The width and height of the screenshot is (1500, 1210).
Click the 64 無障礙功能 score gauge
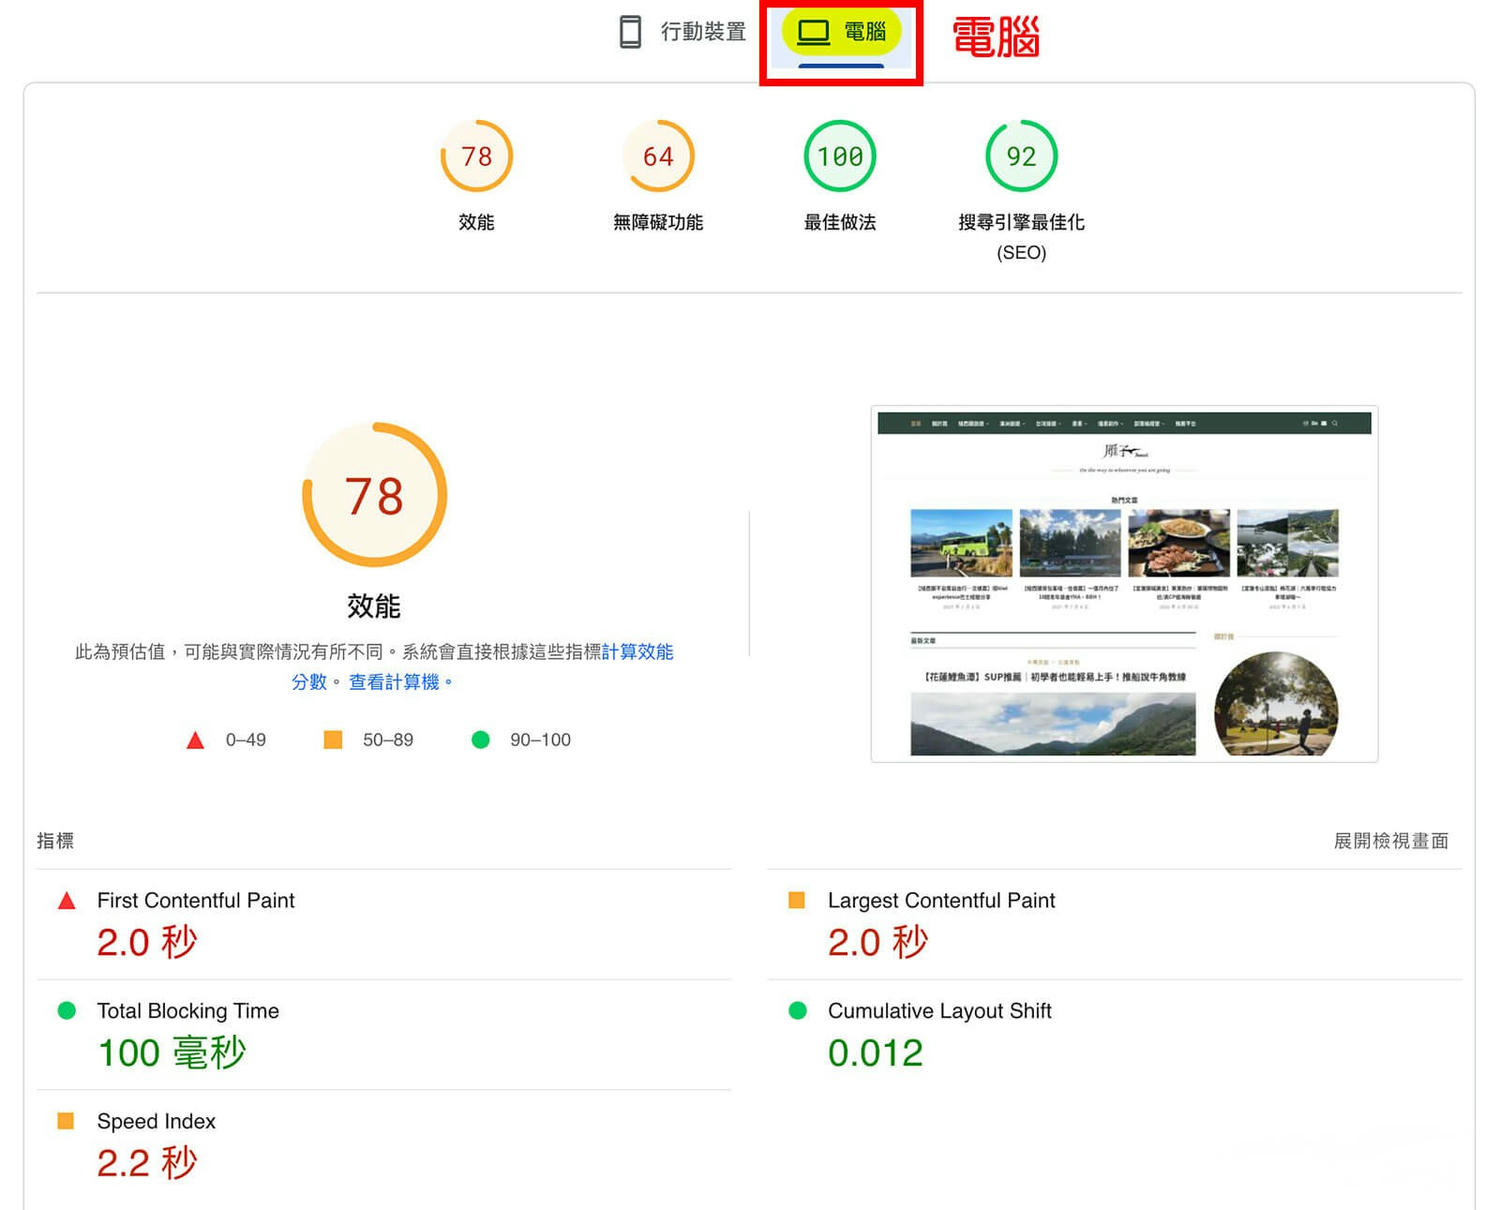click(x=659, y=157)
